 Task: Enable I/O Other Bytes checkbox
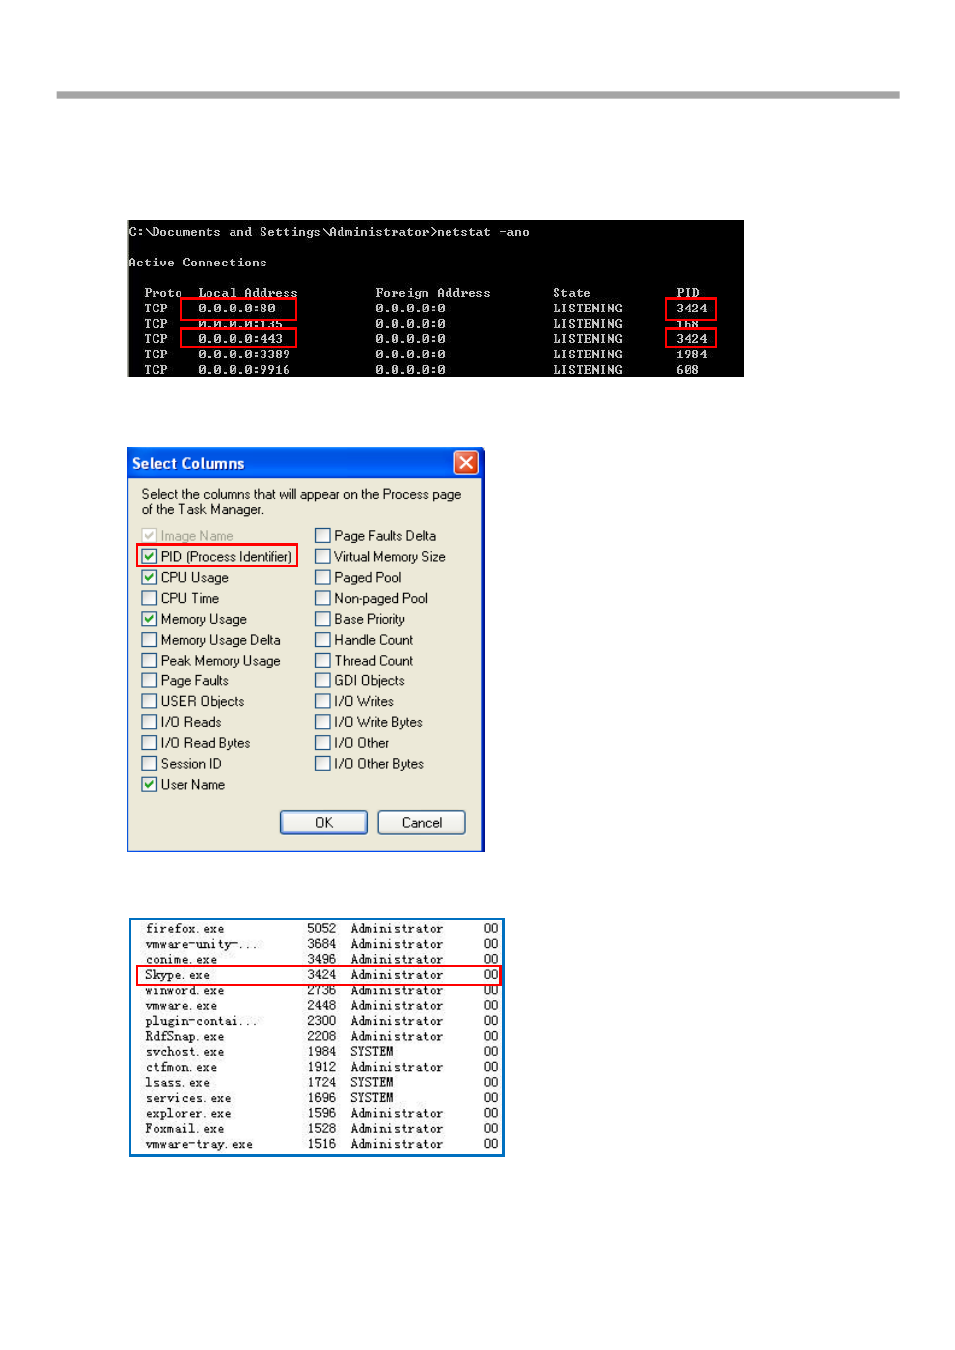tap(323, 763)
